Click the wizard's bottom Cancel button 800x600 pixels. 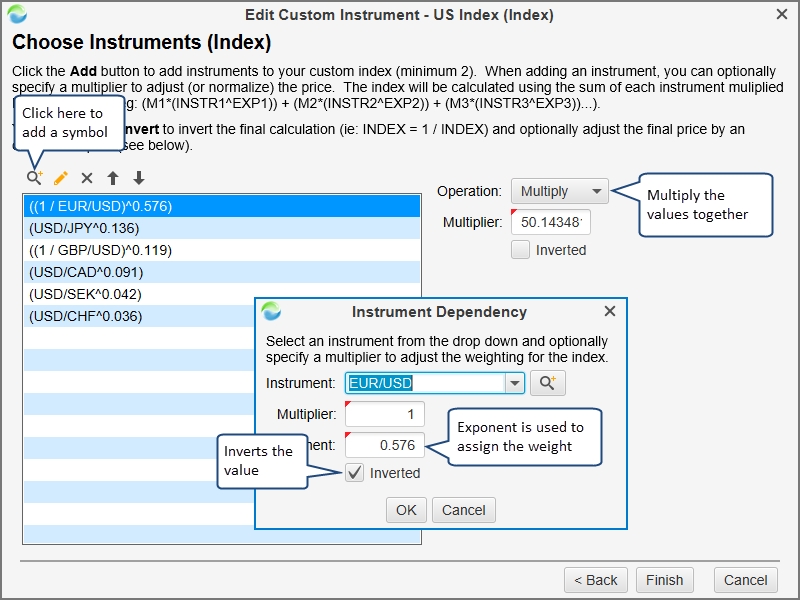(745, 580)
